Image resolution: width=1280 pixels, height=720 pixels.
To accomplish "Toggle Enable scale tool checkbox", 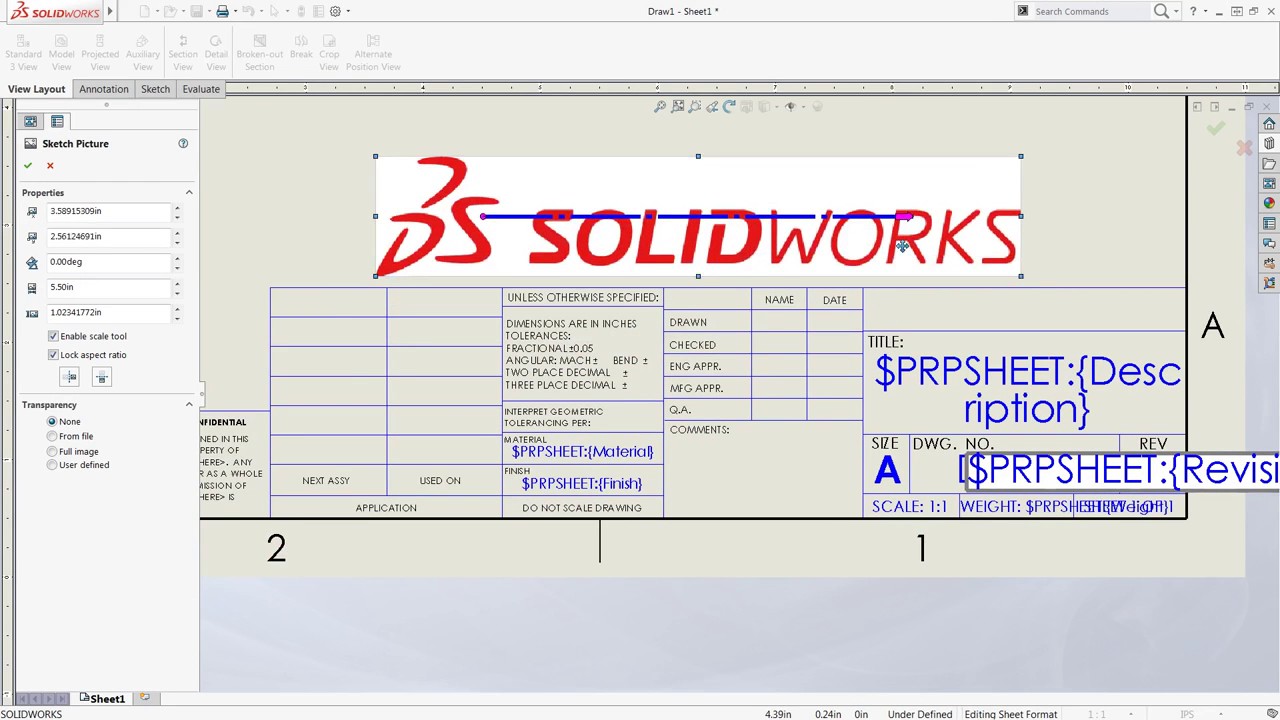I will pyautogui.click(x=53, y=336).
